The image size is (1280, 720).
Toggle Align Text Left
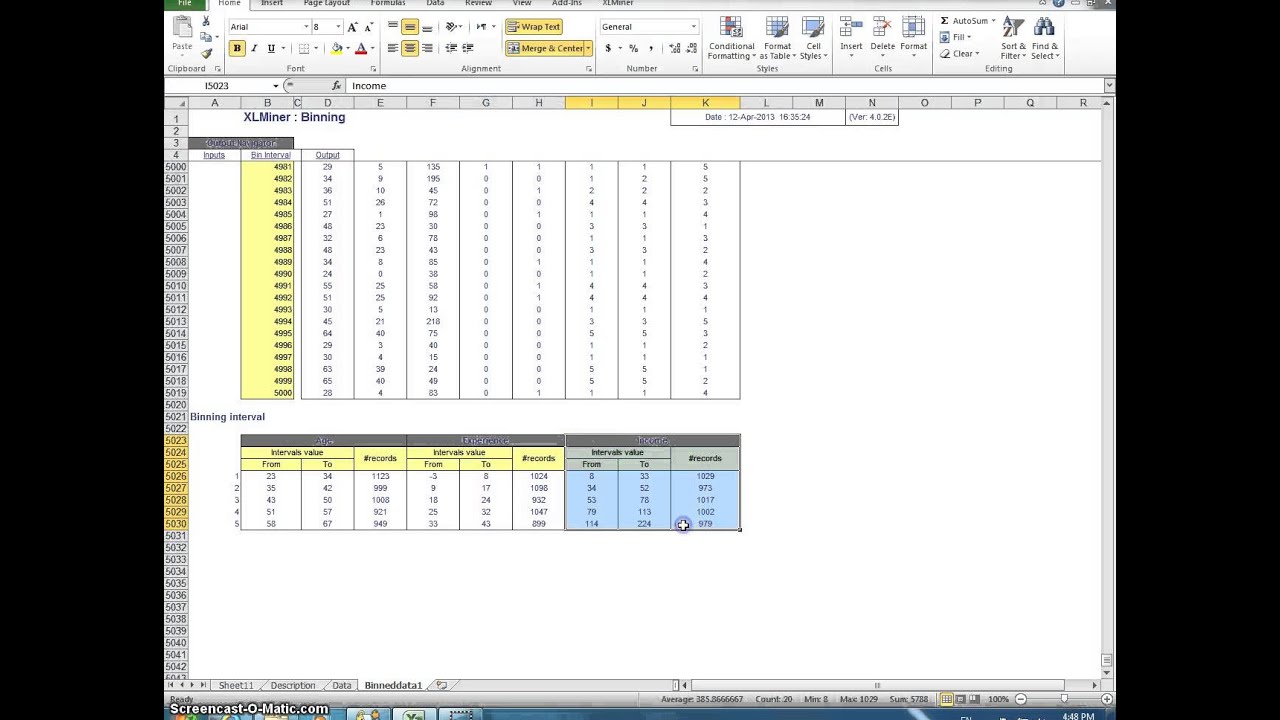coord(392,48)
